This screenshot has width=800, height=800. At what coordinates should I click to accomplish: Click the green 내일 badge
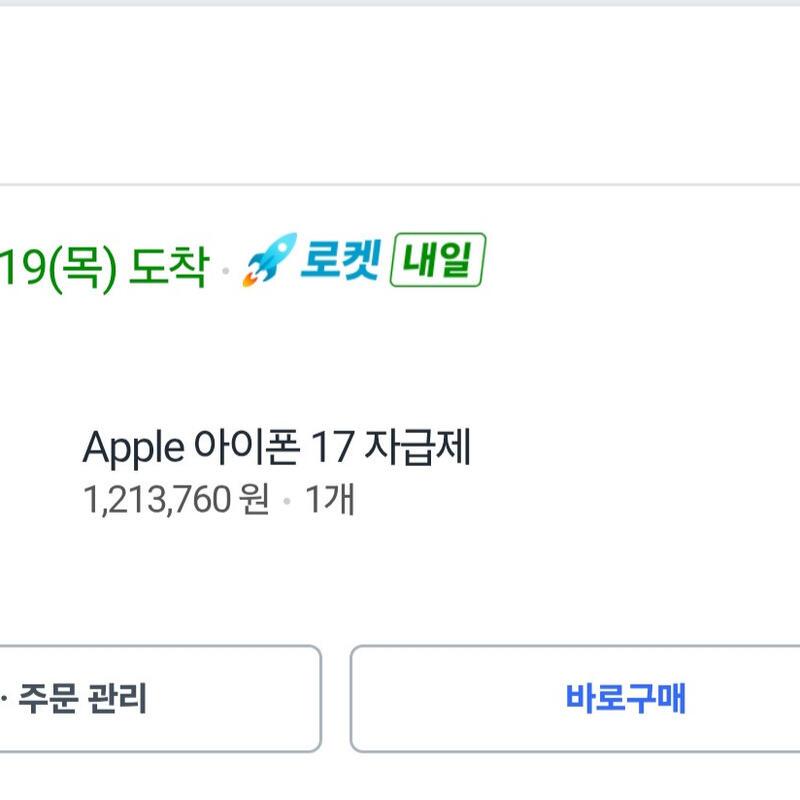(437, 260)
